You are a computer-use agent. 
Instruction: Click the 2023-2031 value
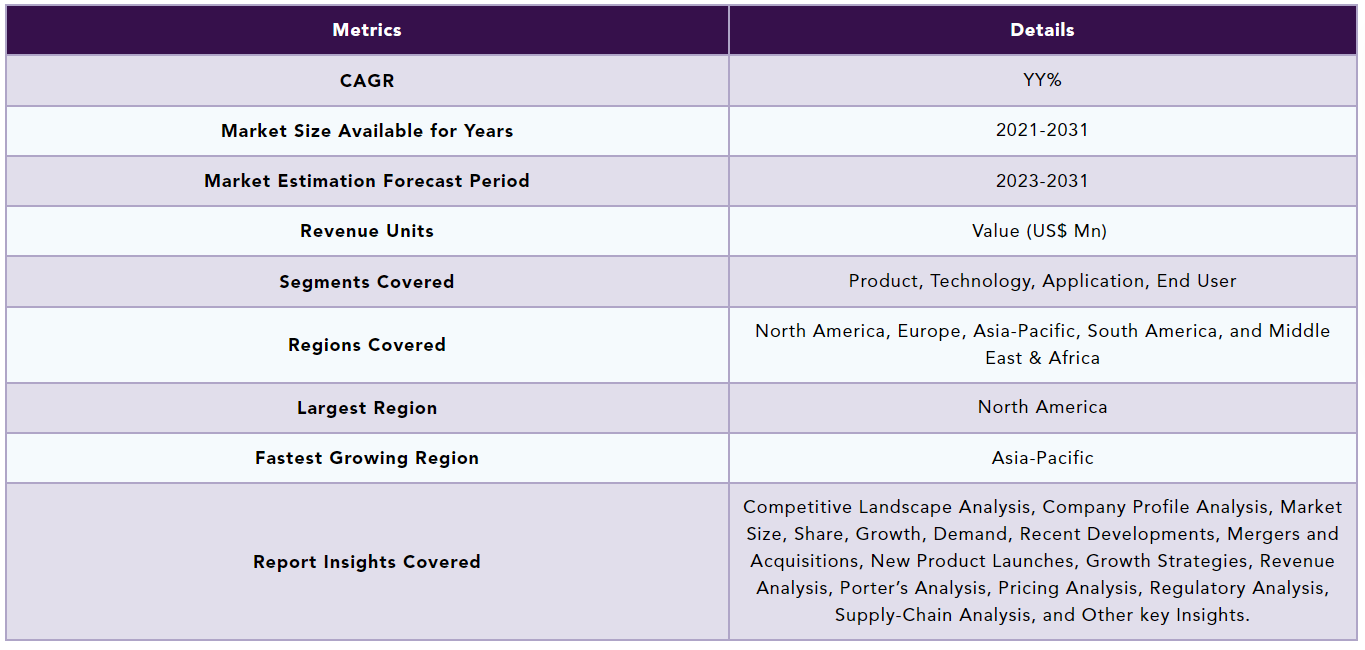click(1043, 181)
